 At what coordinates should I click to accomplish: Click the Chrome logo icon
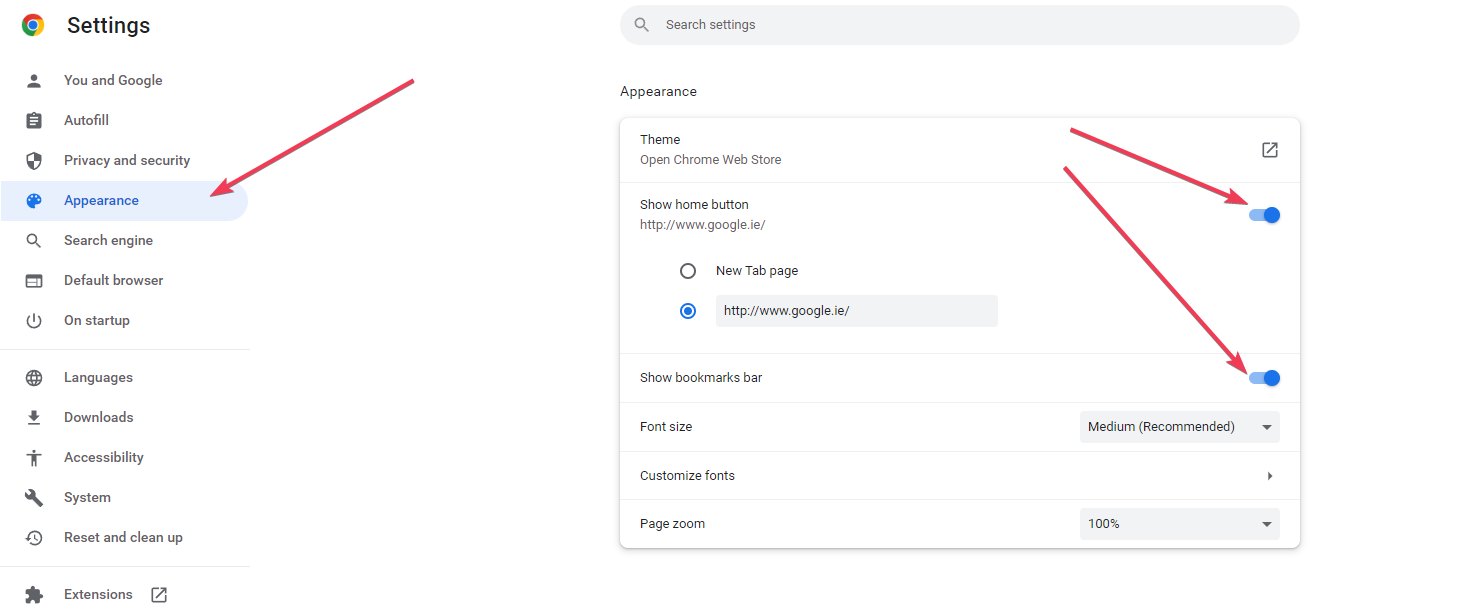(x=33, y=25)
